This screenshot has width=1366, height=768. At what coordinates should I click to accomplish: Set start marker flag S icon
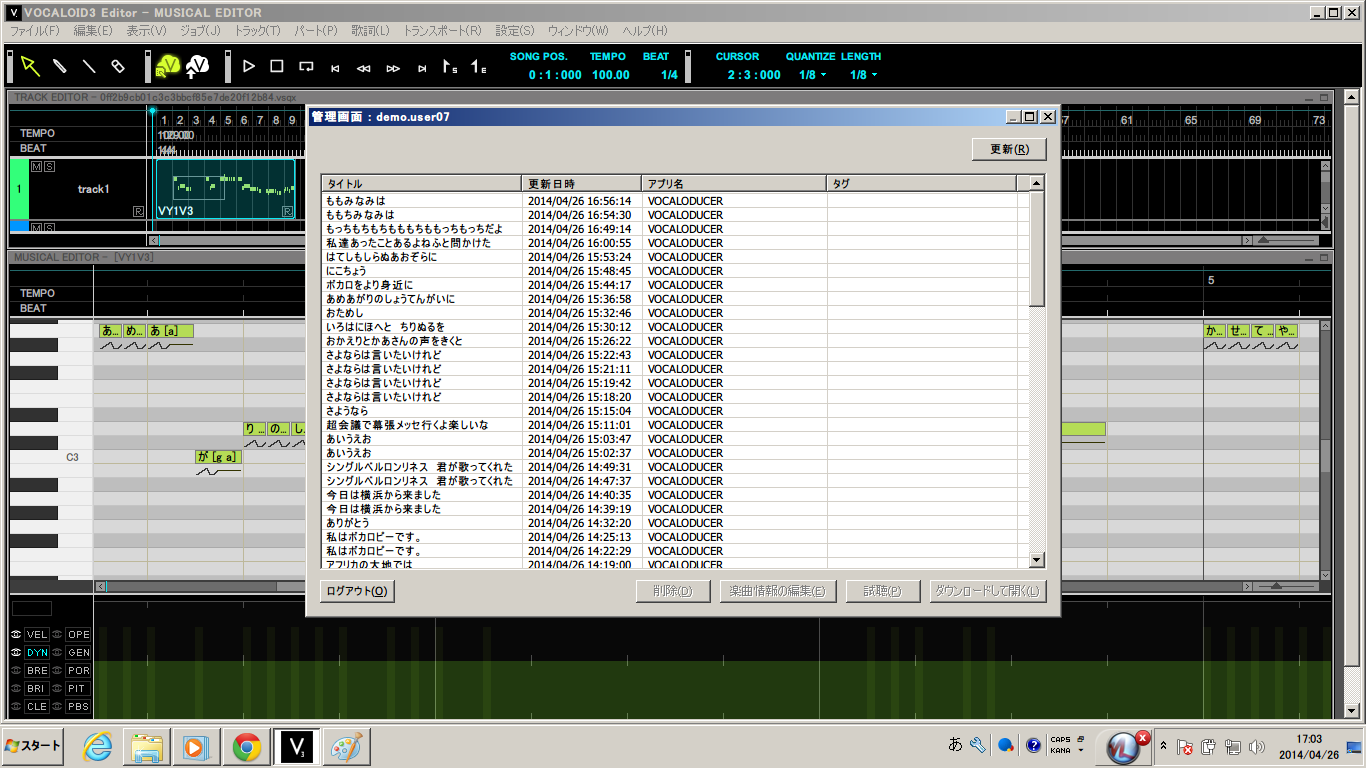[450, 67]
